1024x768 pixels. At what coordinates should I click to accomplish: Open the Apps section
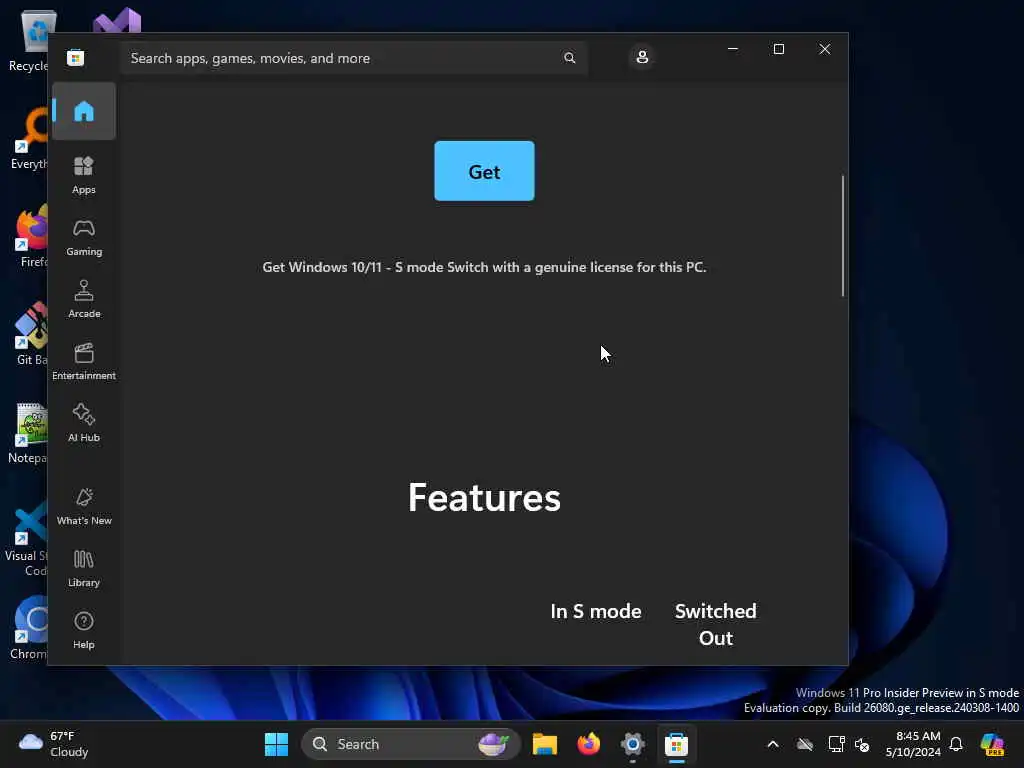84,175
